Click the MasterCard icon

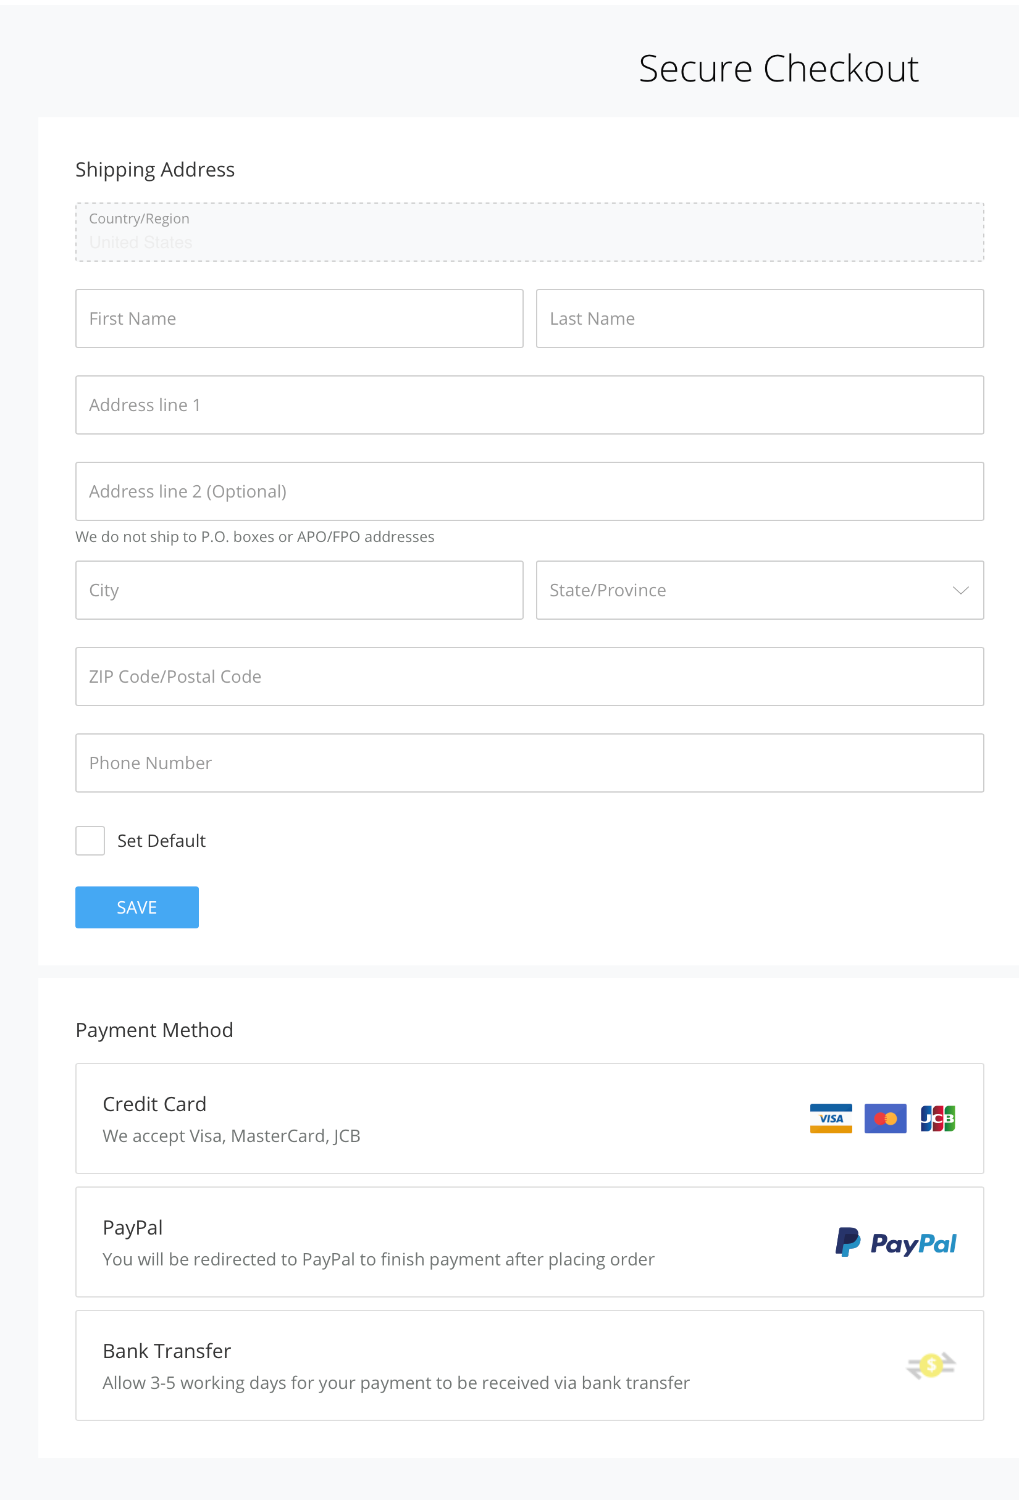(885, 1118)
